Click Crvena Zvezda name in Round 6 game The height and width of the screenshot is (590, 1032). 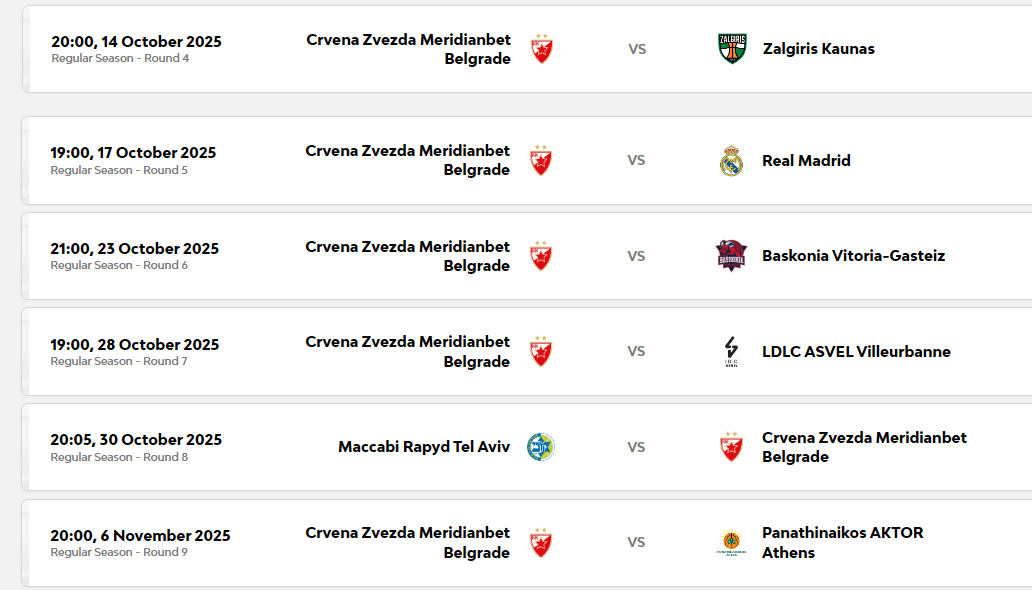tap(408, 256)
